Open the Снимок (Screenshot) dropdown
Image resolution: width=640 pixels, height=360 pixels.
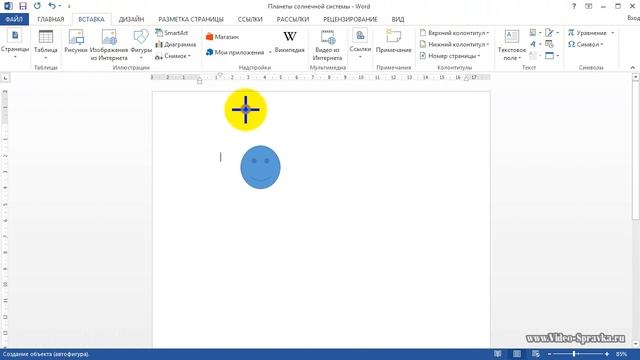(173, 56)
